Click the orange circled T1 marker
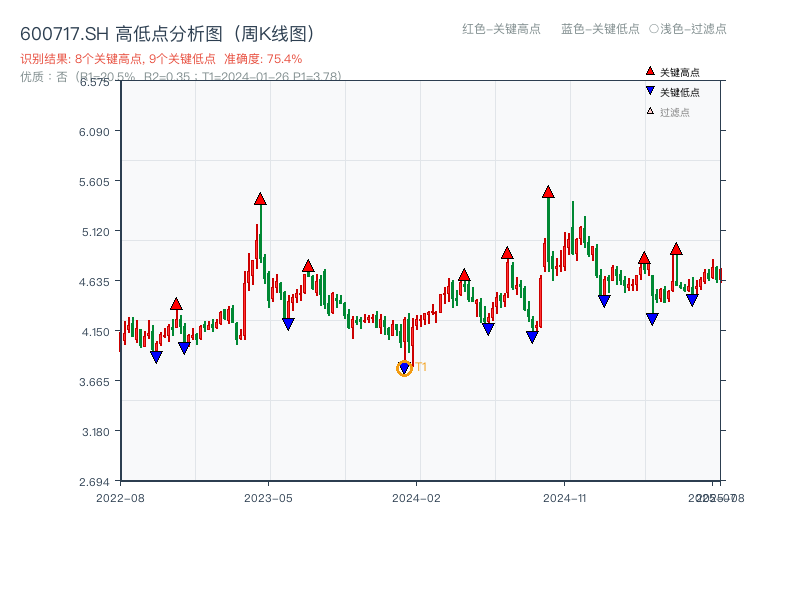Viewport: 800px width, 600px height. pyautogui.click(x=405, y=369)
